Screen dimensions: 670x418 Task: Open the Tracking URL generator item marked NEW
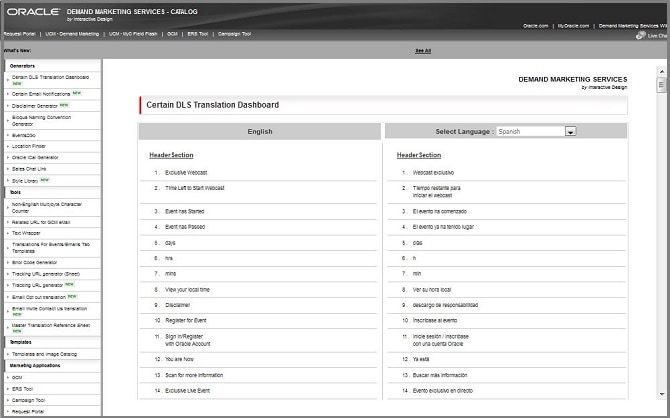coord(38,285)
